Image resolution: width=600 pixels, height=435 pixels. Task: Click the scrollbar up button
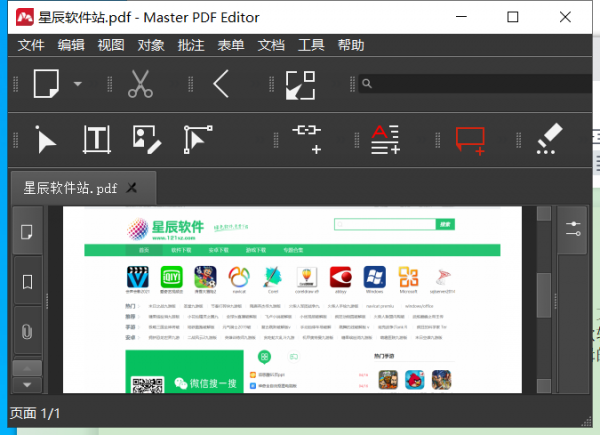click(544, 213)
